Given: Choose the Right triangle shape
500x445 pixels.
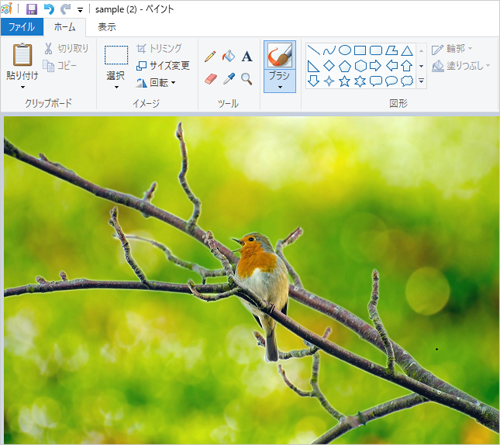Looking at the screenshot, I should (313, 66).
